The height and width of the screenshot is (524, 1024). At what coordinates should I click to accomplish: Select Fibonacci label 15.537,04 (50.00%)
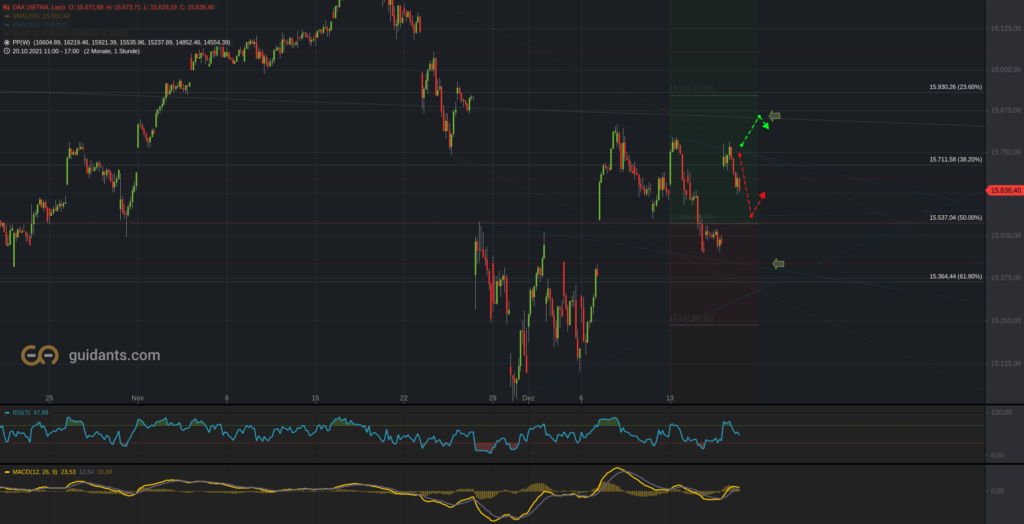click(x=955, y=218)
